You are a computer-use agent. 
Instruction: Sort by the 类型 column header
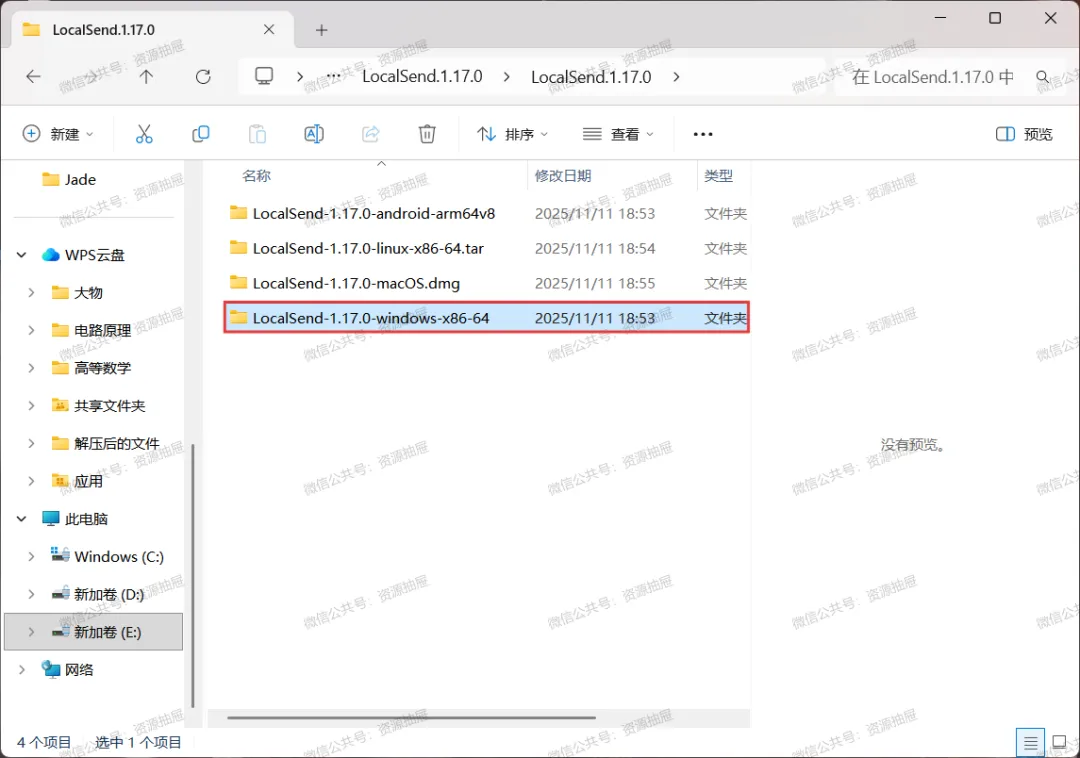coord(718,176)
